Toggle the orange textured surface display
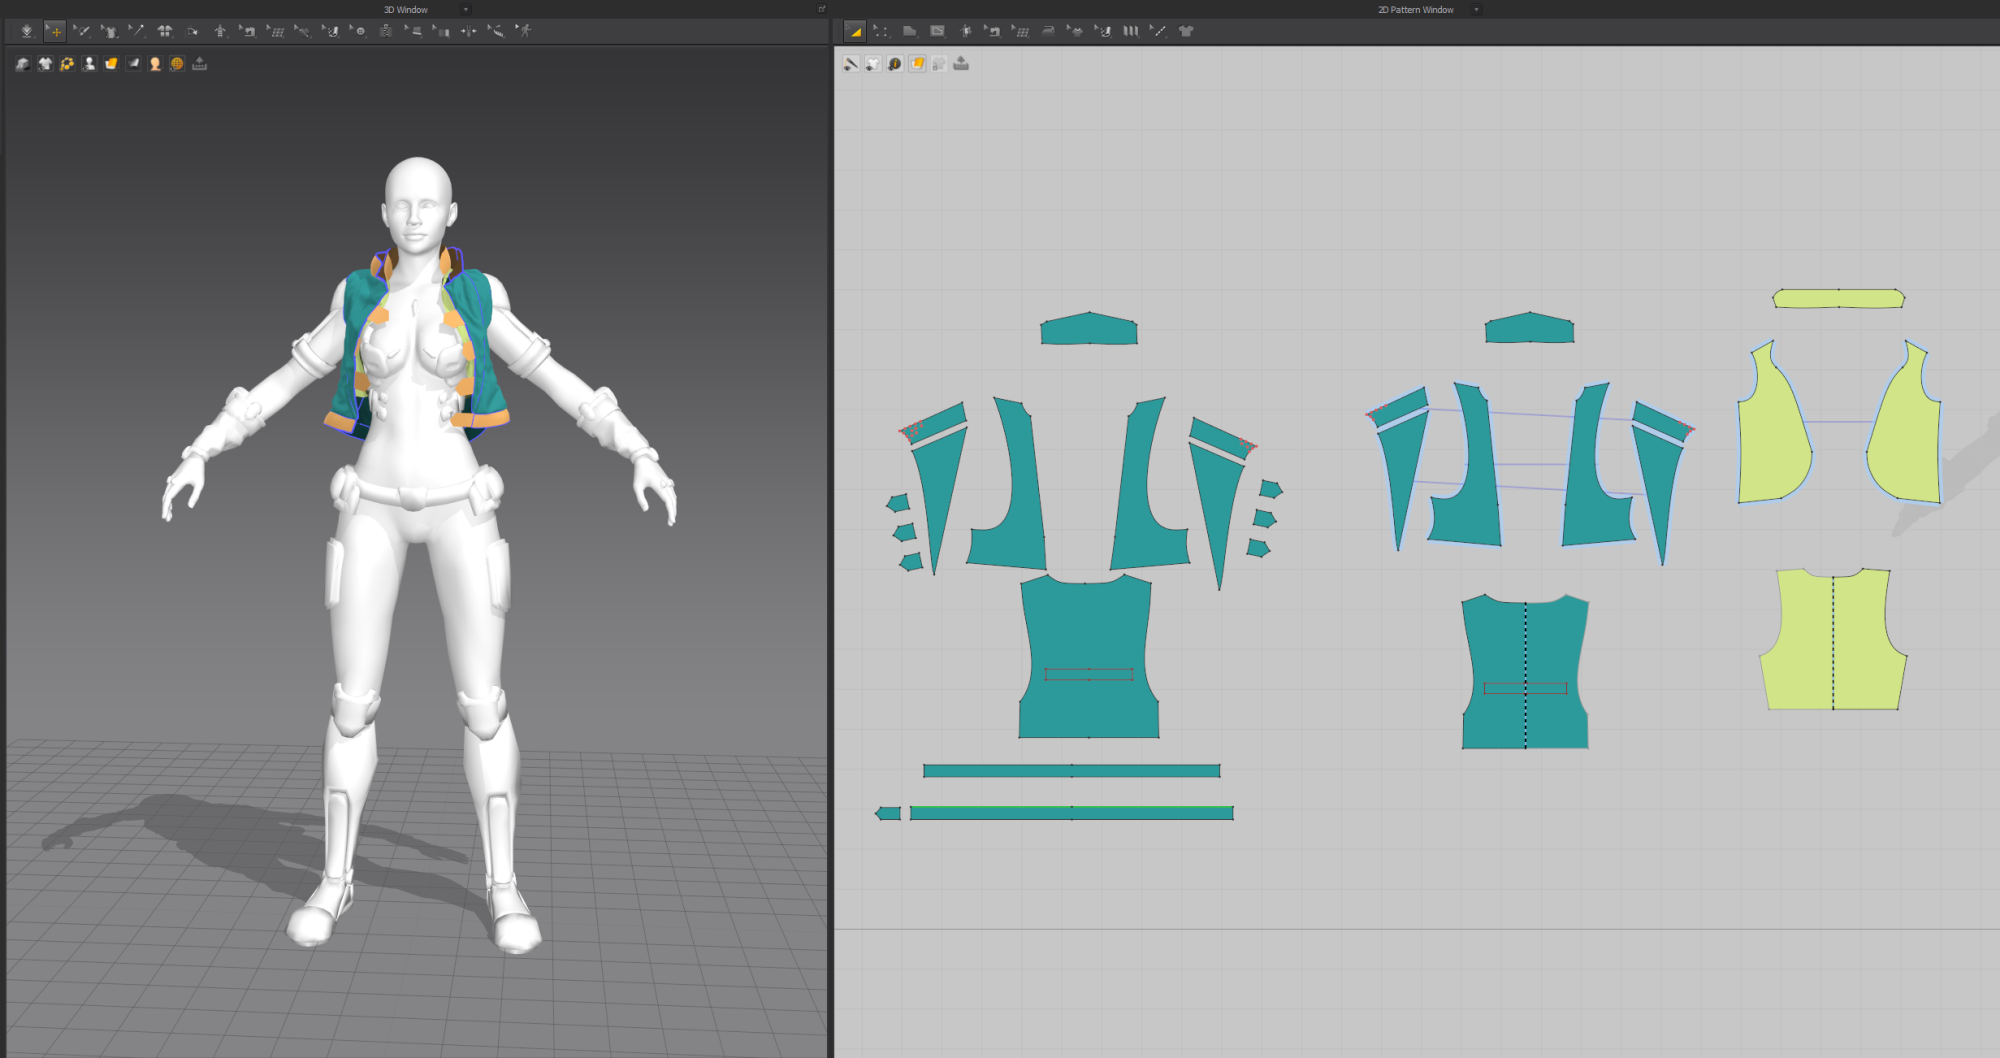The width and height of the screenshot is (2000, 1058). (111, 64)
